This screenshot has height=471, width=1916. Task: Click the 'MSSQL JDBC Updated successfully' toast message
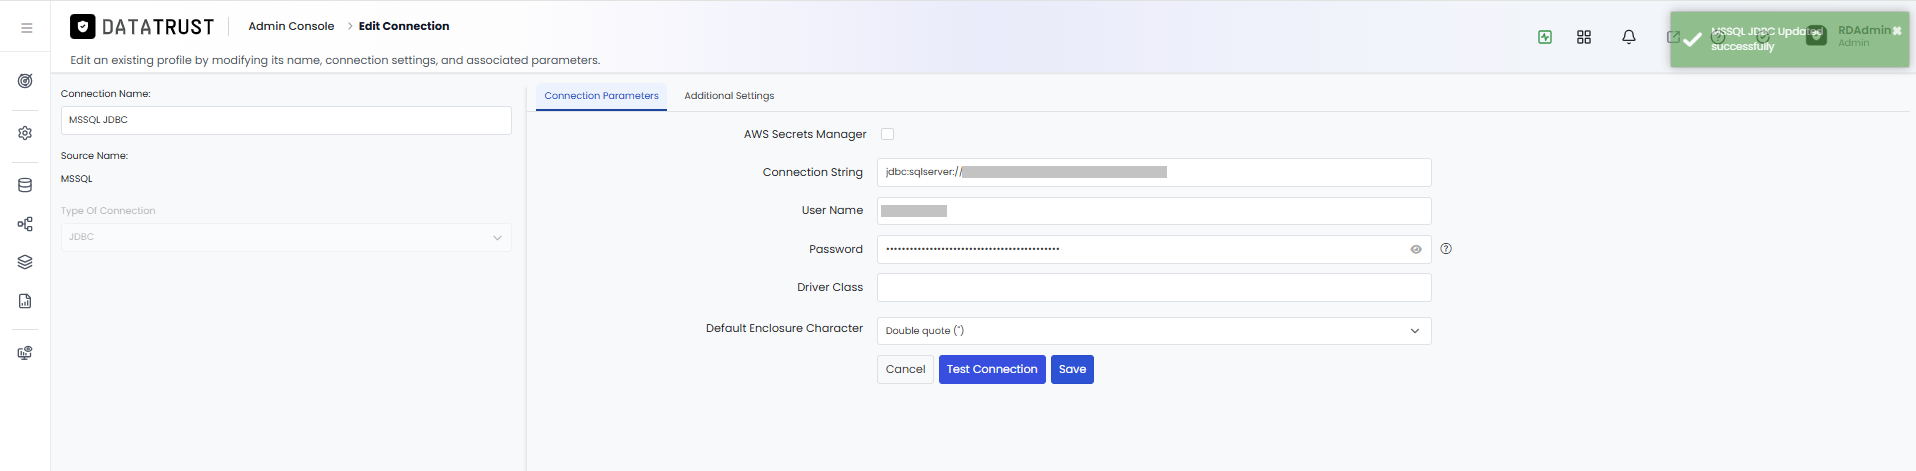[x=1766, y=39]
